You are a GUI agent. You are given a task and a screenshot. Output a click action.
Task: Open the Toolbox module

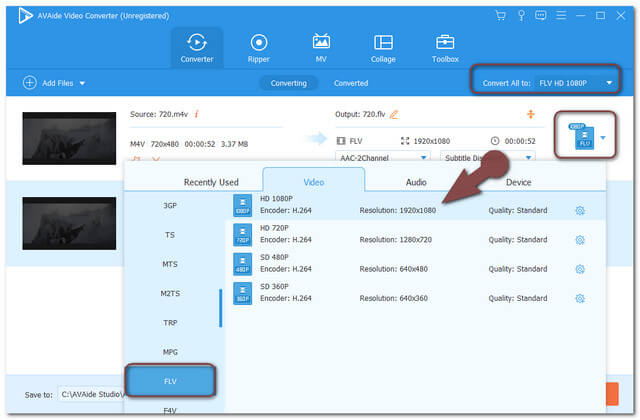coord(445,48)
